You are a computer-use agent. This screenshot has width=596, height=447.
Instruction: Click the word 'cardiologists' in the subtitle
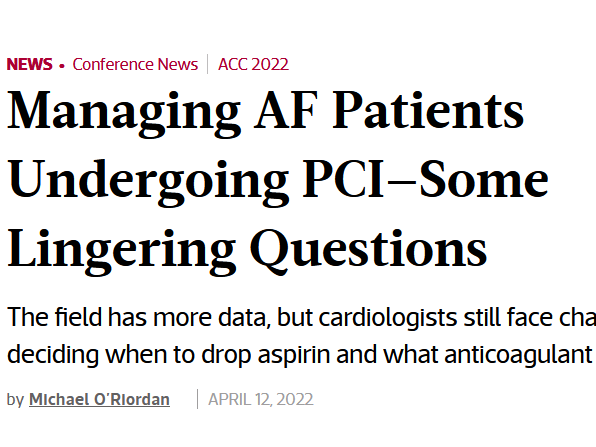(x=388, y=317)
